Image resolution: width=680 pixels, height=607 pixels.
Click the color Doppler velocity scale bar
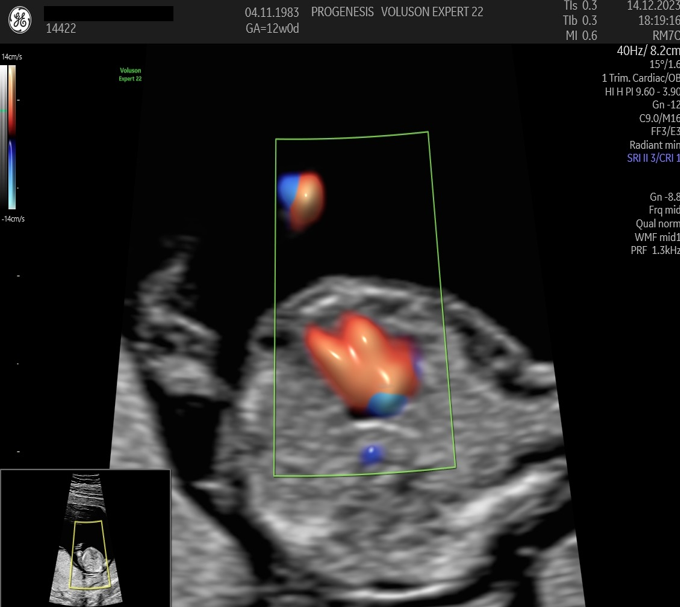(12, 137)
